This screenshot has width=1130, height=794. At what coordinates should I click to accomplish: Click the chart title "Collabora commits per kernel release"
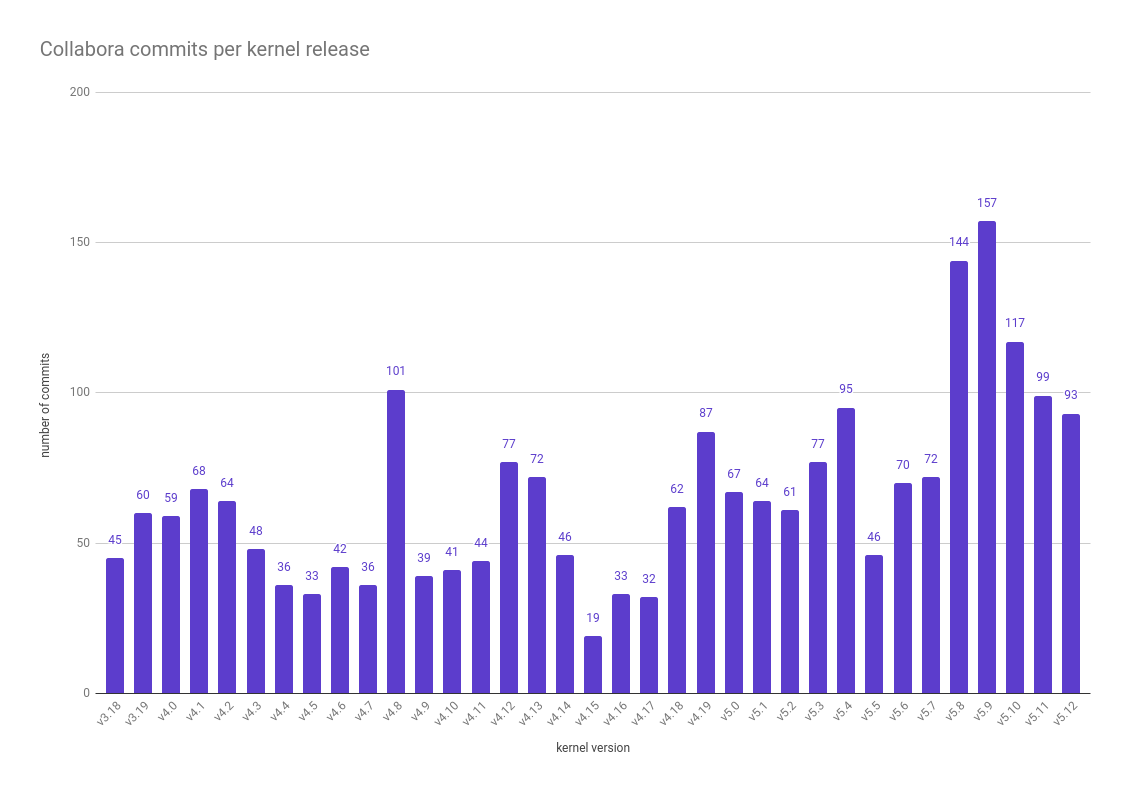coord(205,49)
